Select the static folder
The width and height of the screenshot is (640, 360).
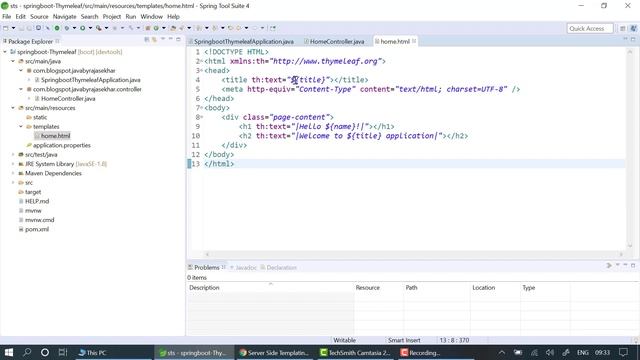click(x=40, y=117)
